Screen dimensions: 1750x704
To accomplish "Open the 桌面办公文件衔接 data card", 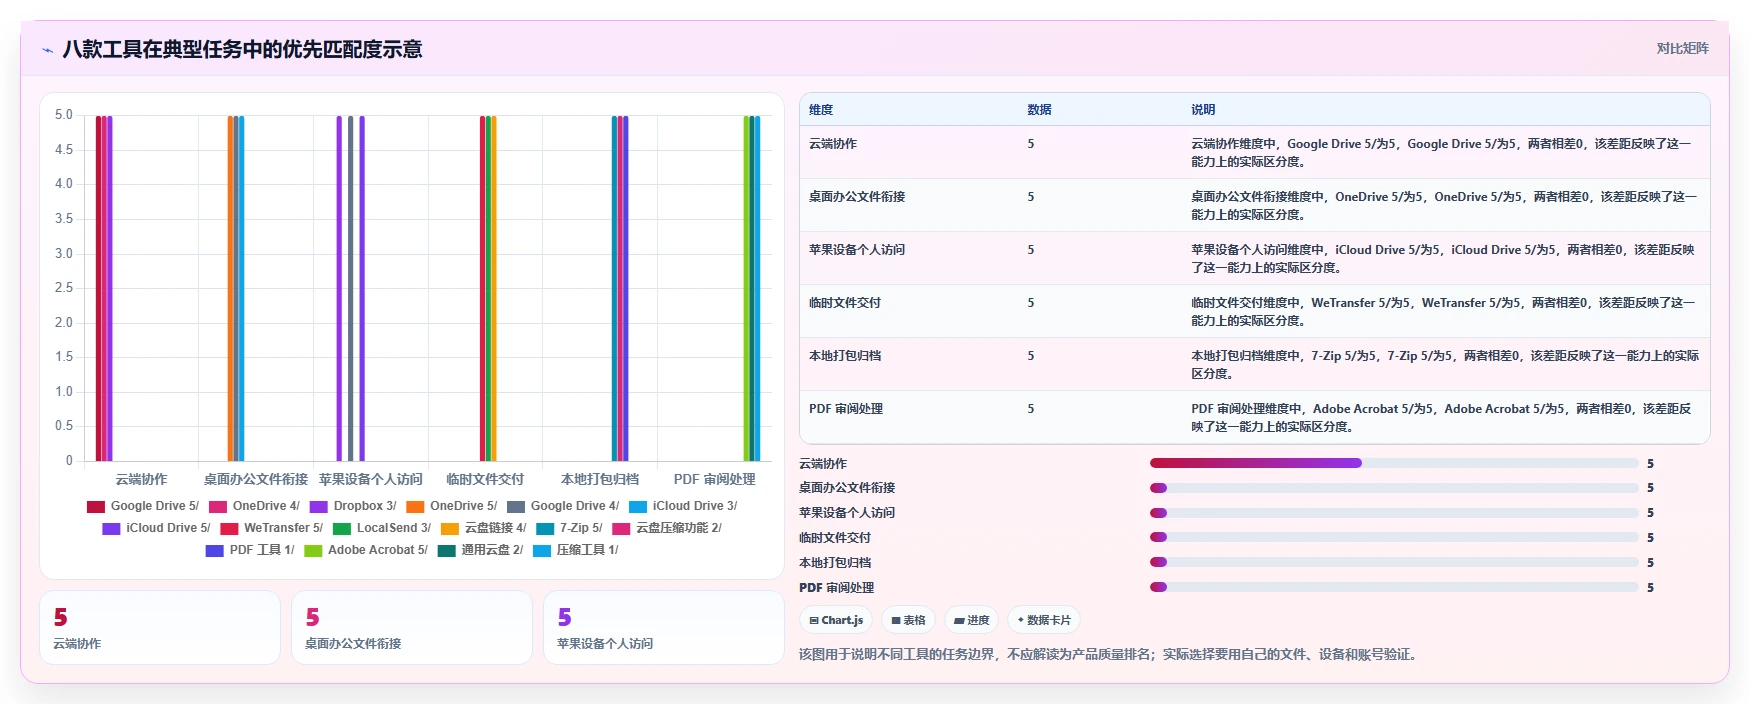I will click(x=412, y=627).
